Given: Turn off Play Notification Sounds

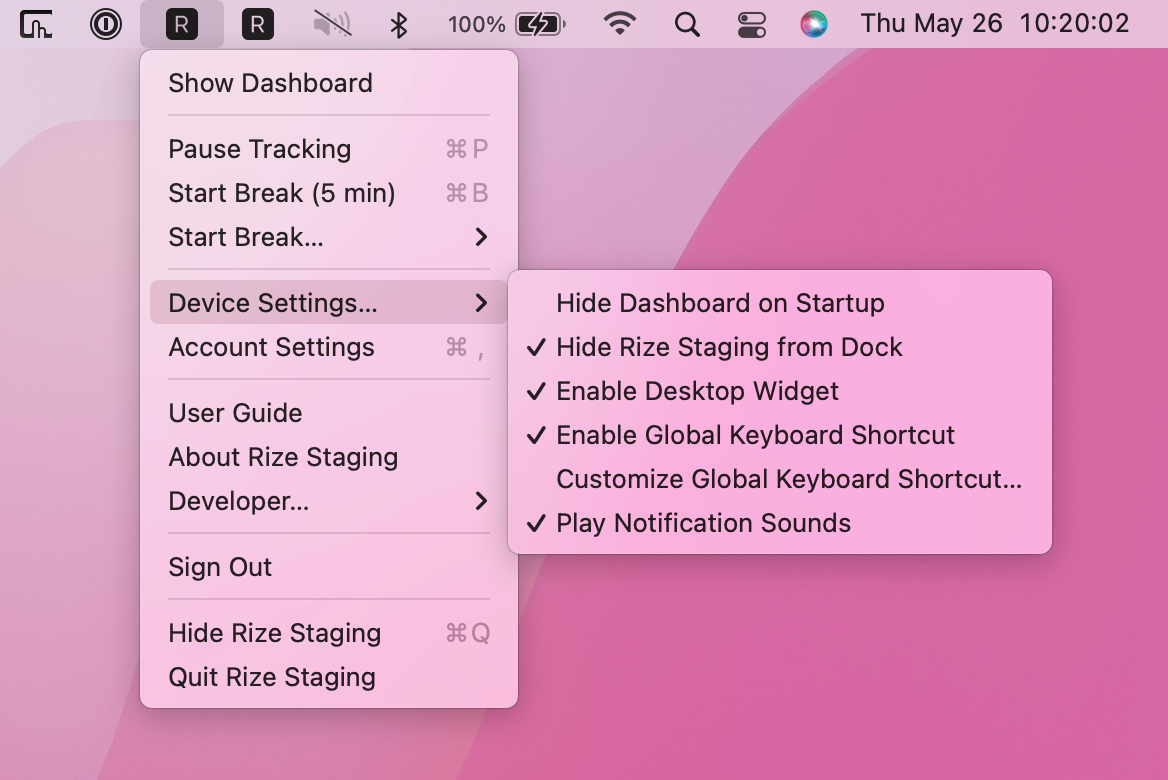Looking at the screenshot, I should 780,523.
